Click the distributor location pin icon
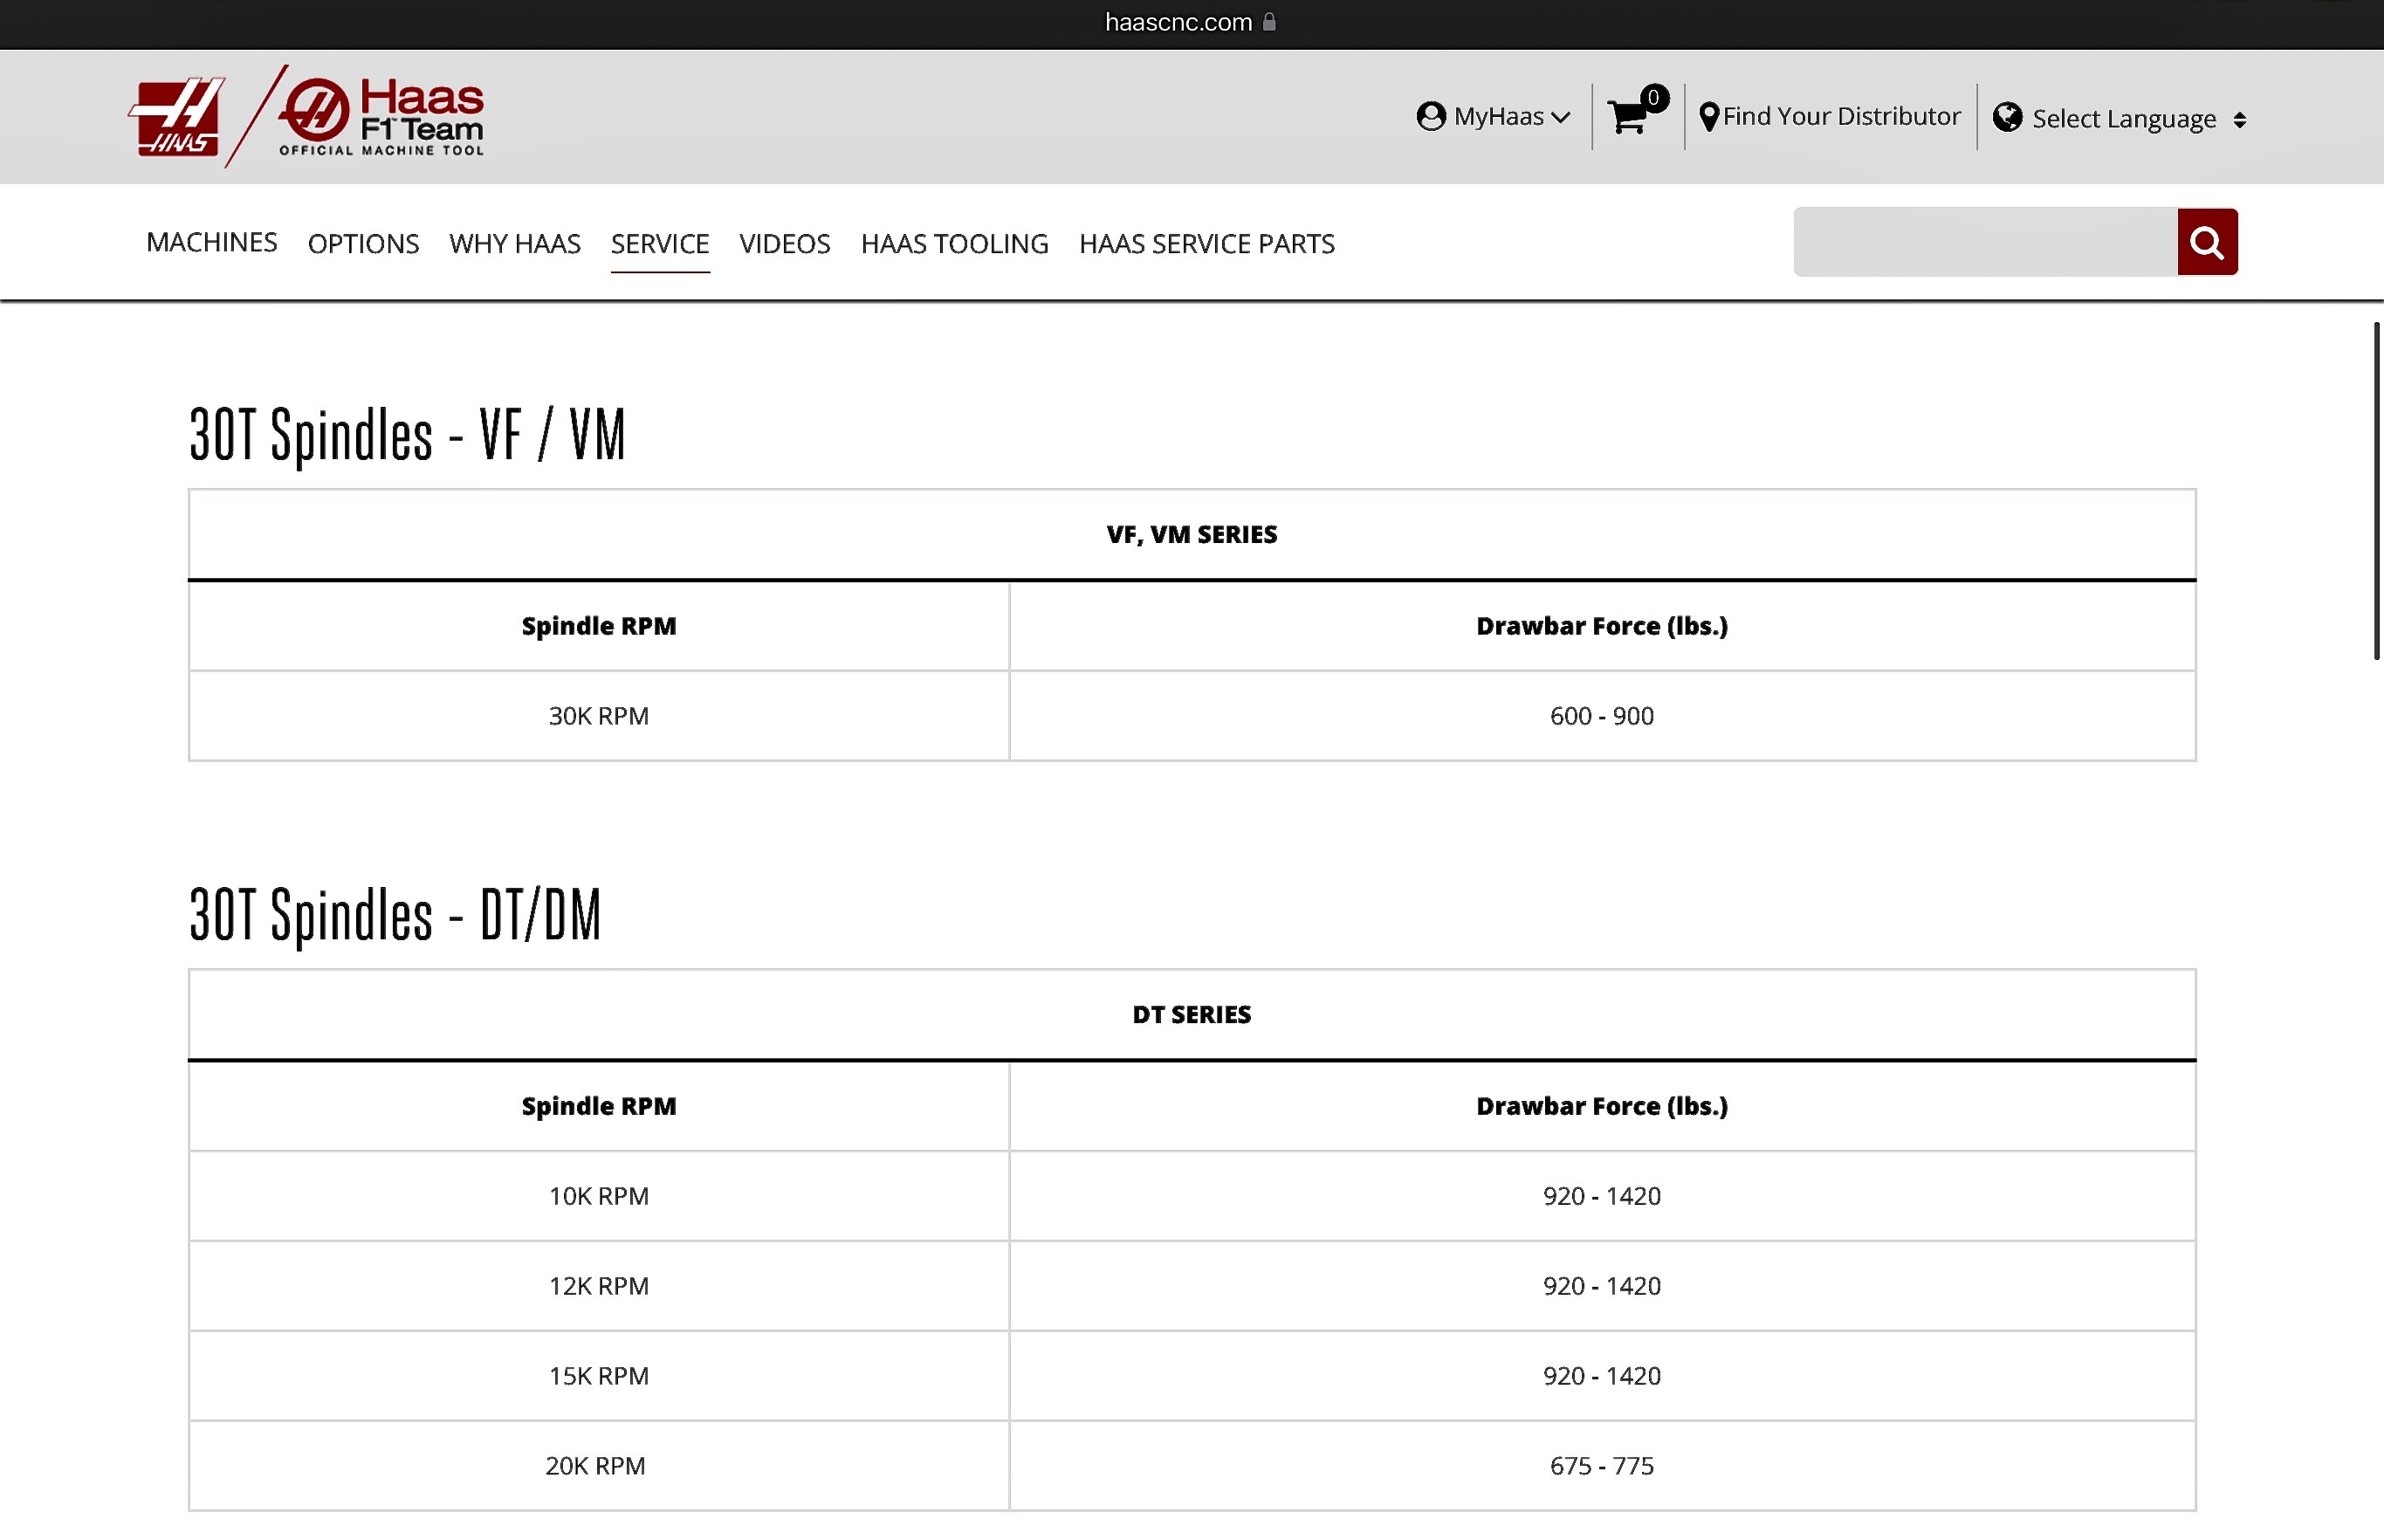2384x1540 pixels. 1709,117
